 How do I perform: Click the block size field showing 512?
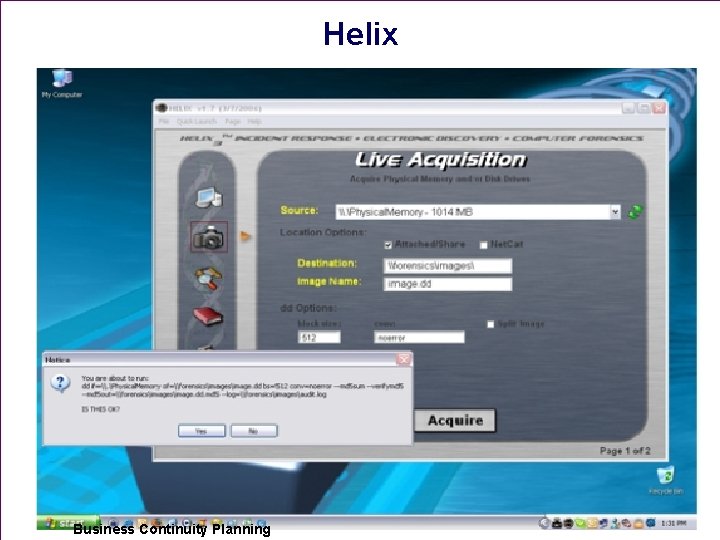pyautogui.click(x=319, y=338)
